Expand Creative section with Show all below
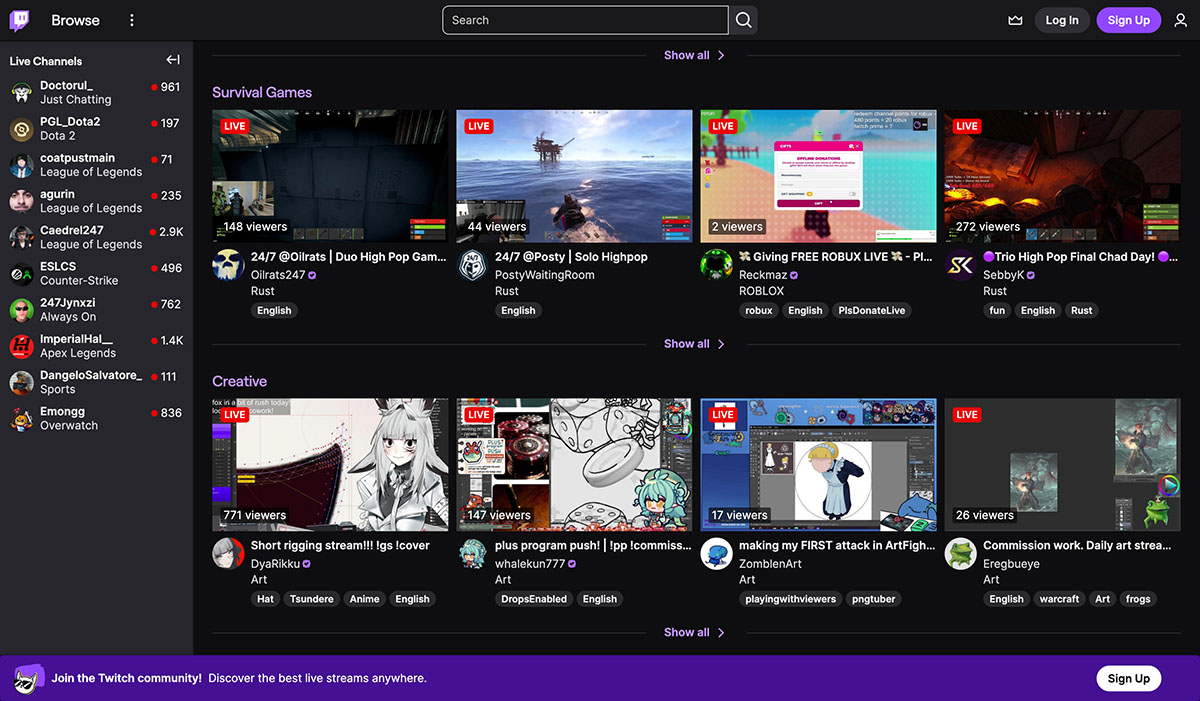 tap(694, 632)
